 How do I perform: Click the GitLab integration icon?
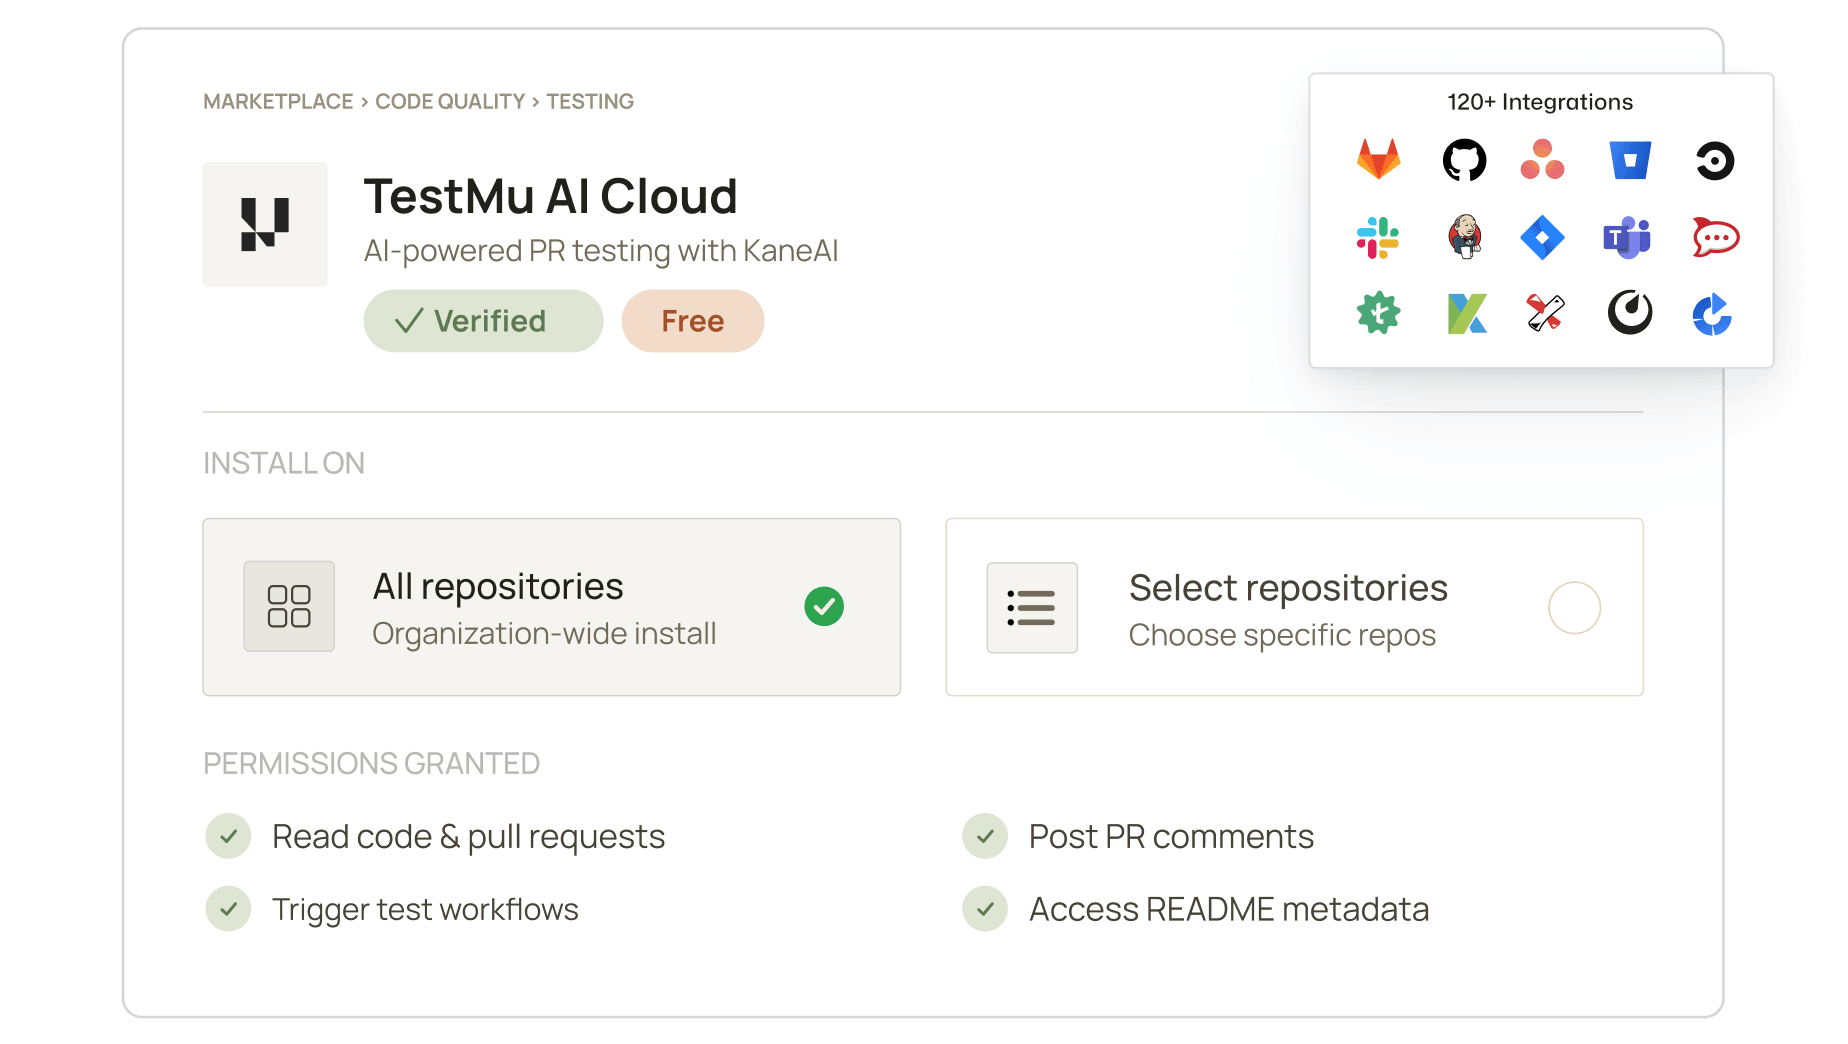(x=1378, y=160)
